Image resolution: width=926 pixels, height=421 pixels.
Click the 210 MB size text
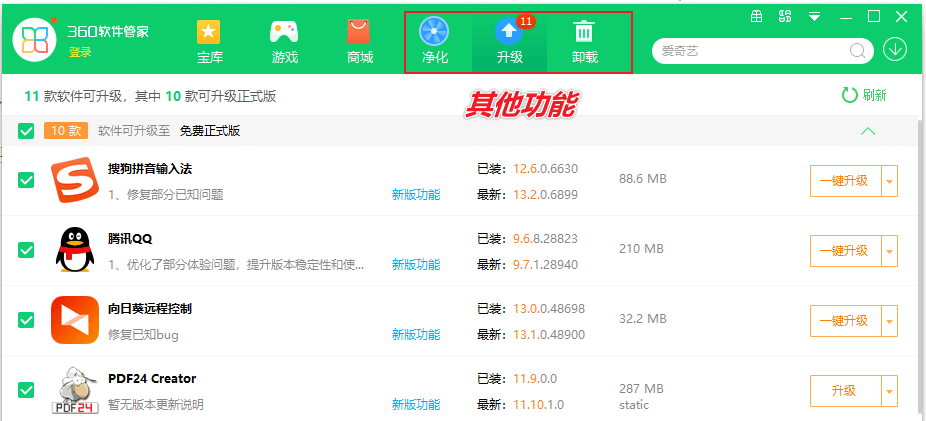coord(641,249)
